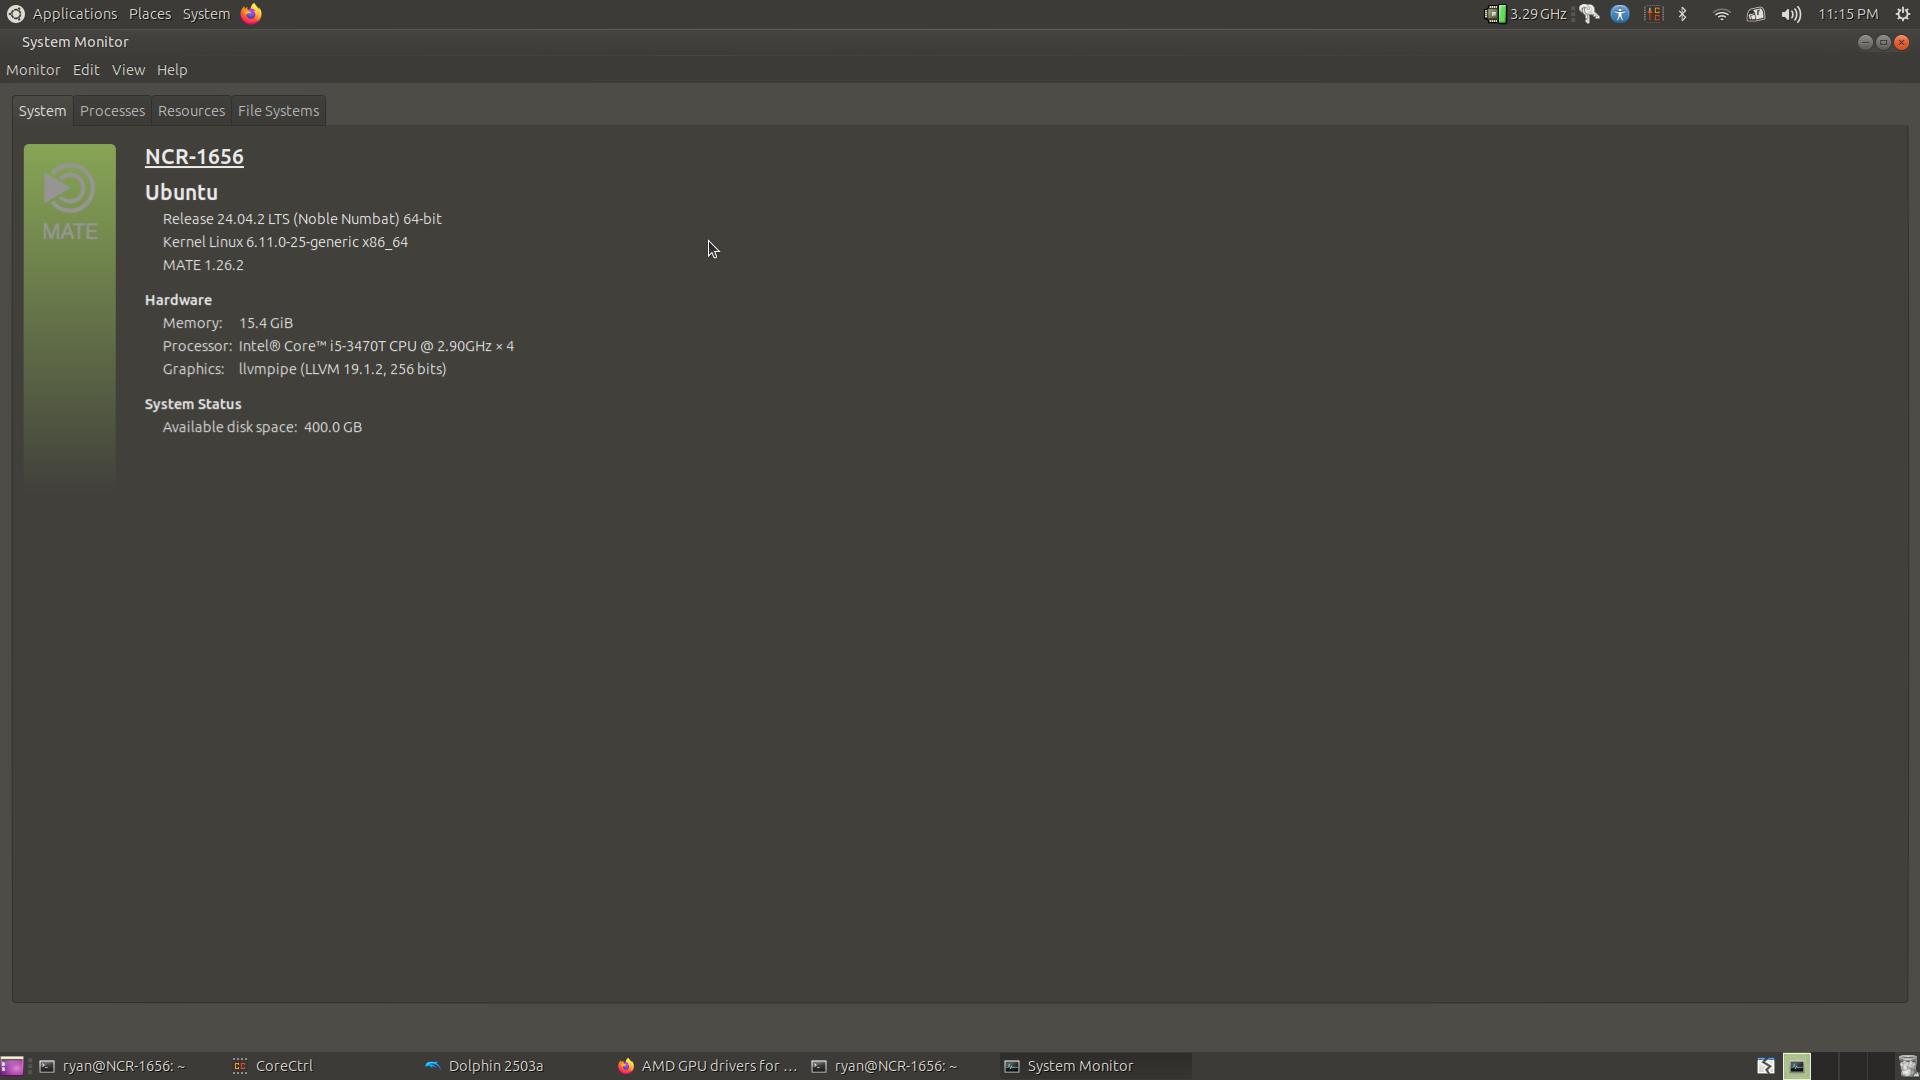Image resolution: width=1920 pixels, height=1080 pixels.
Task: Click the Ubuntu MATE logo icon
Action: pyautogui.click(x=15, y=14)
